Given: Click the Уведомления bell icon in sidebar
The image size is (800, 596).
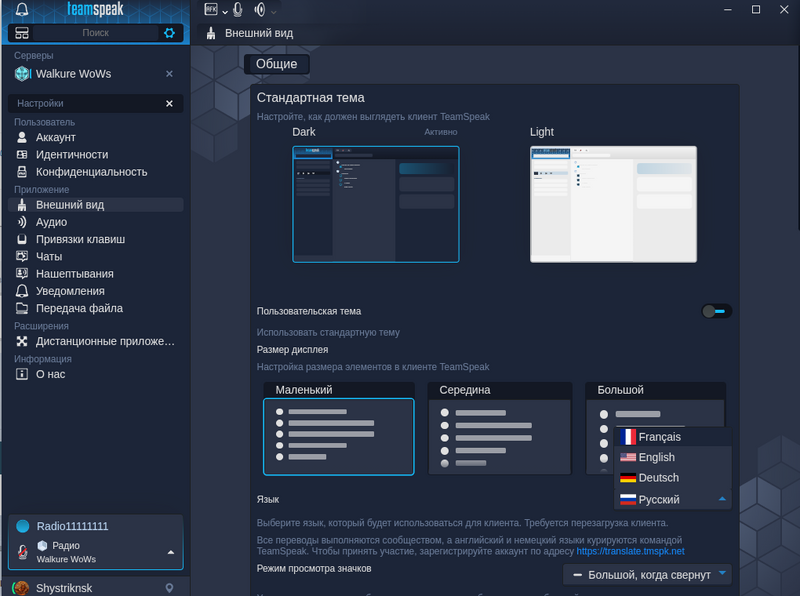Looking at the screenshot, I should (x=22, y=291).
